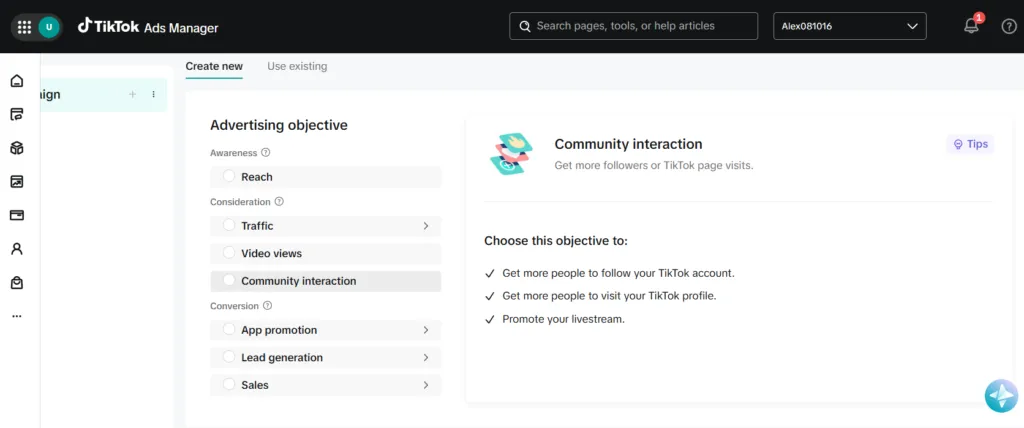Screen dimensions: 1024x428
Task: Select the Traffic objective radio
Action: tap(229, 225)
